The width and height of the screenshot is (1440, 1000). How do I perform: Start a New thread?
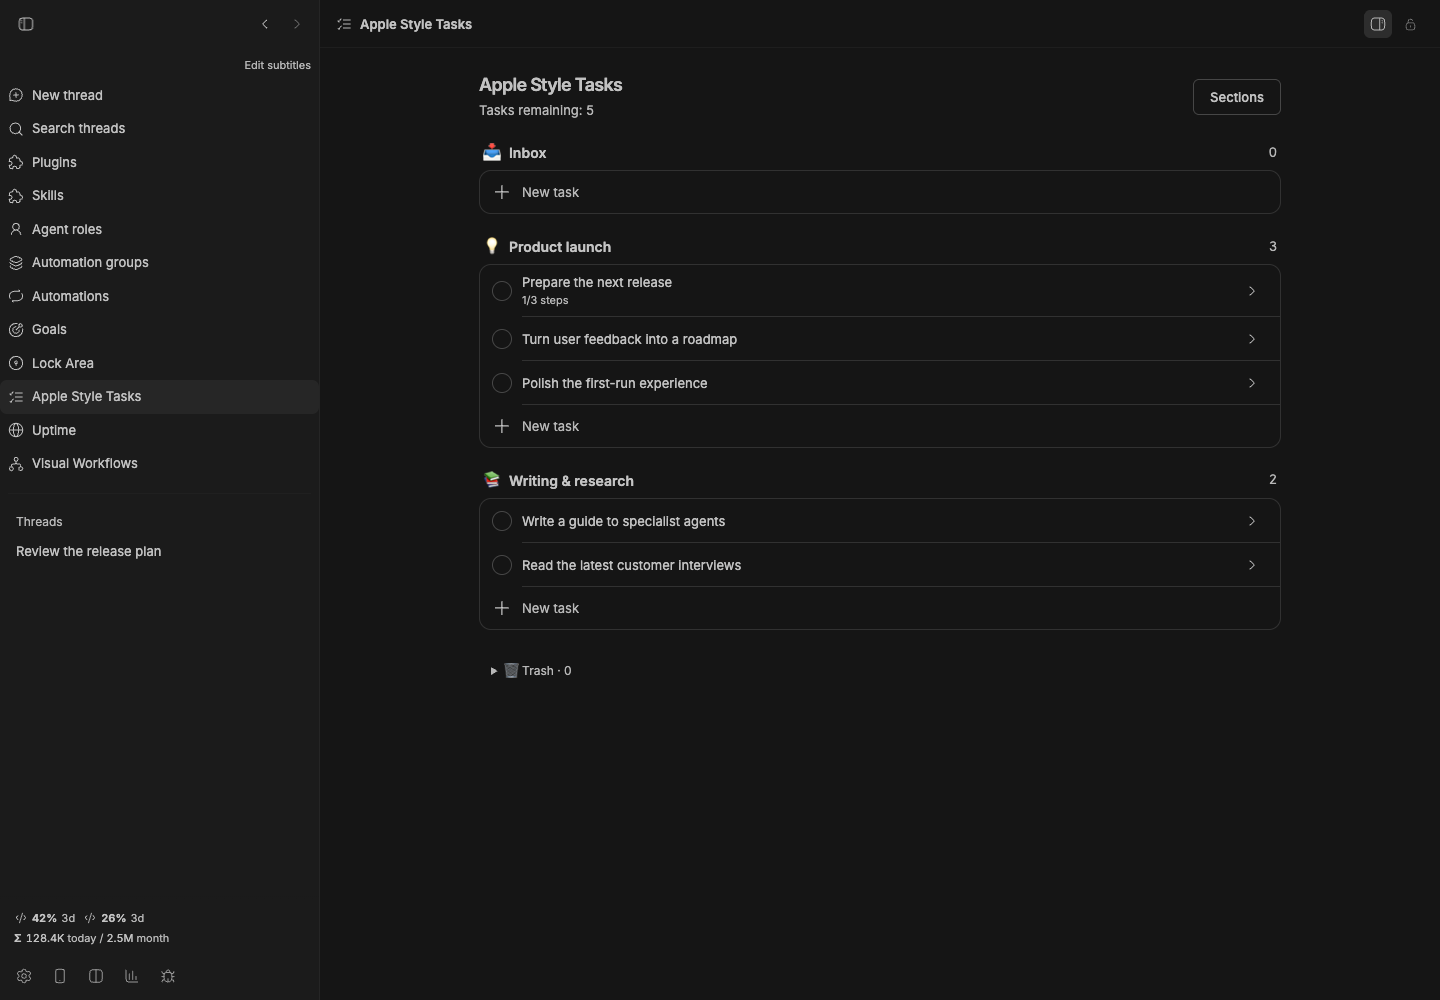tap(160, 95)
